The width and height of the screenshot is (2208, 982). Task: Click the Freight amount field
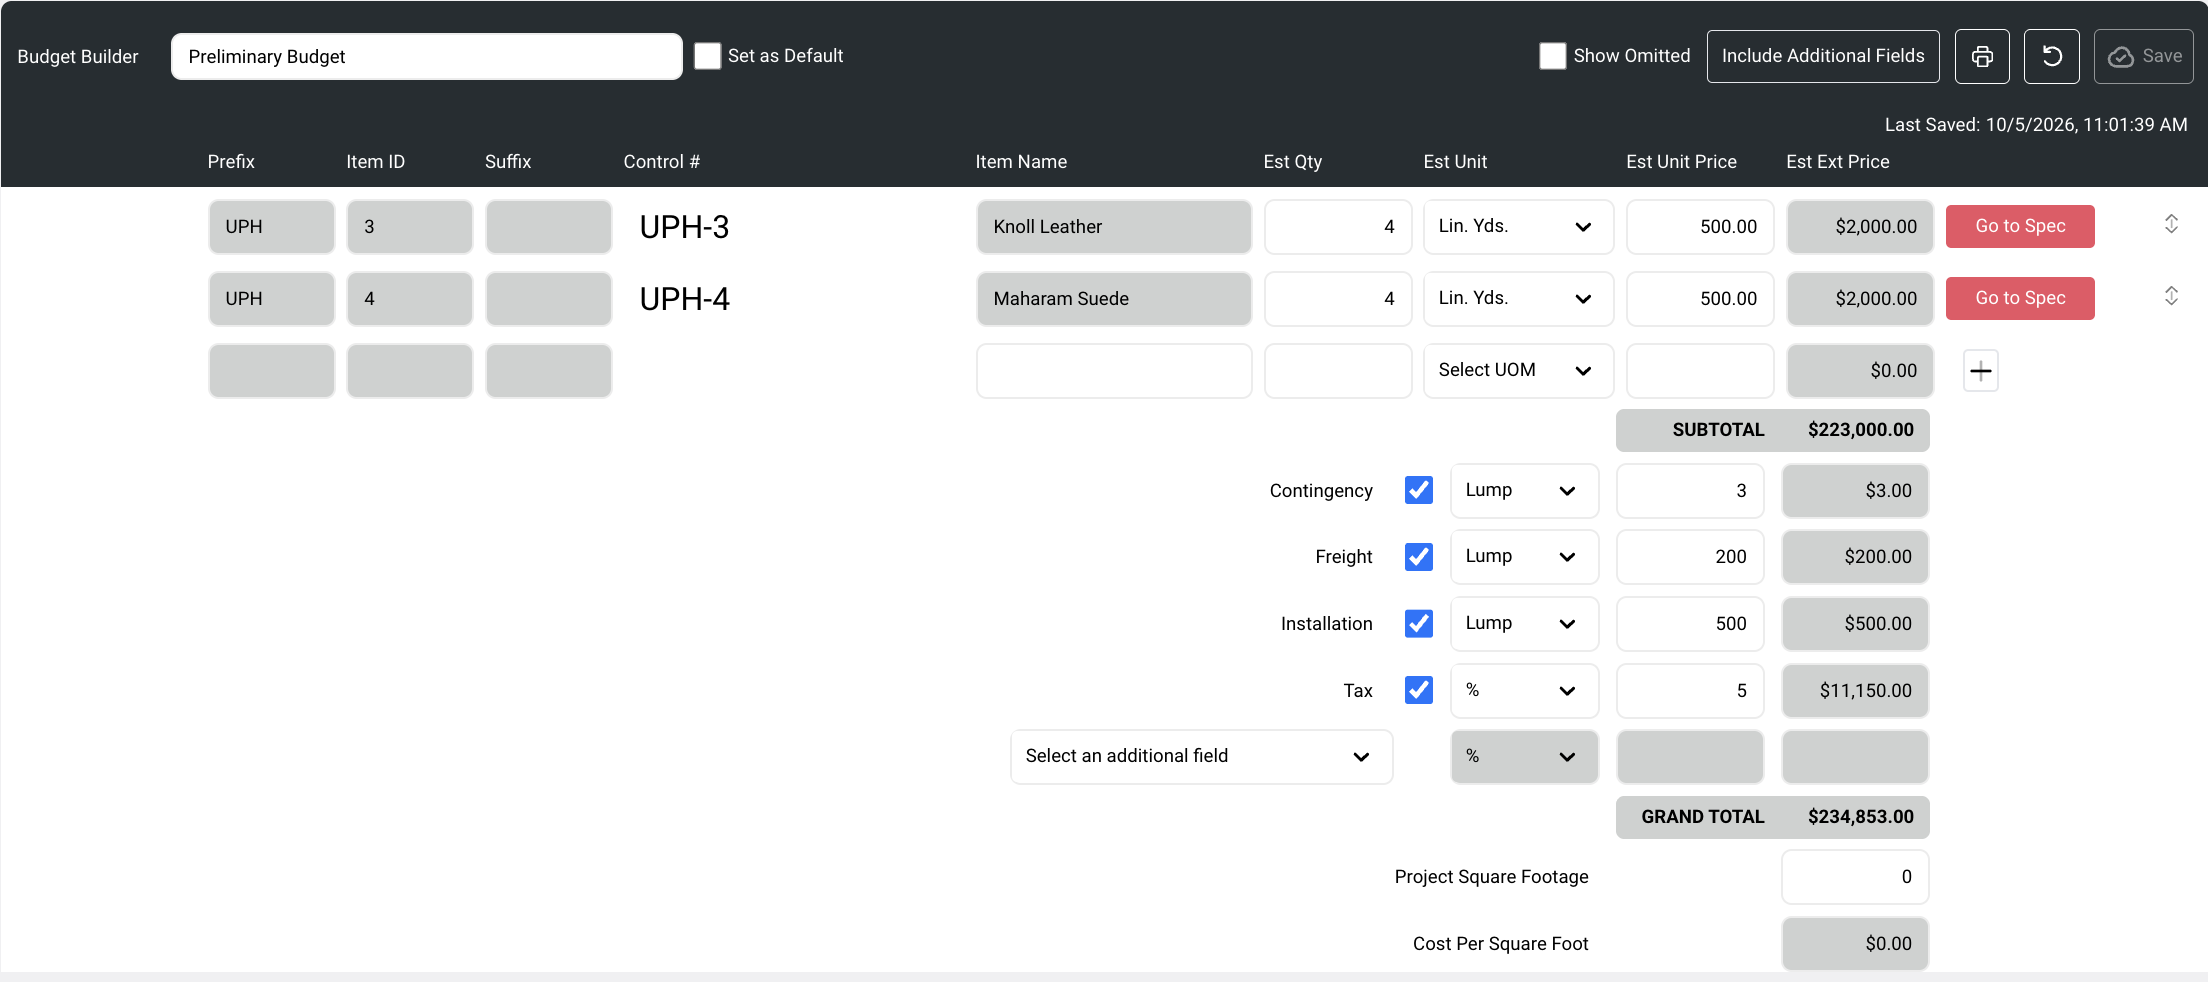point(1690,557)
